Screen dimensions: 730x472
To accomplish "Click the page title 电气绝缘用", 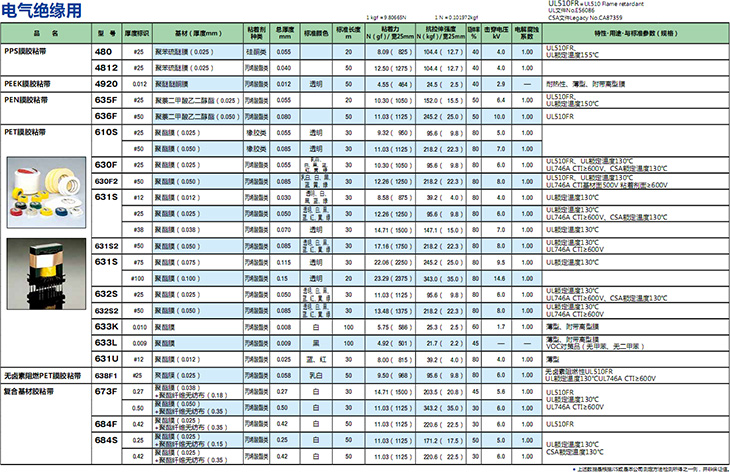I will point(41,10).
